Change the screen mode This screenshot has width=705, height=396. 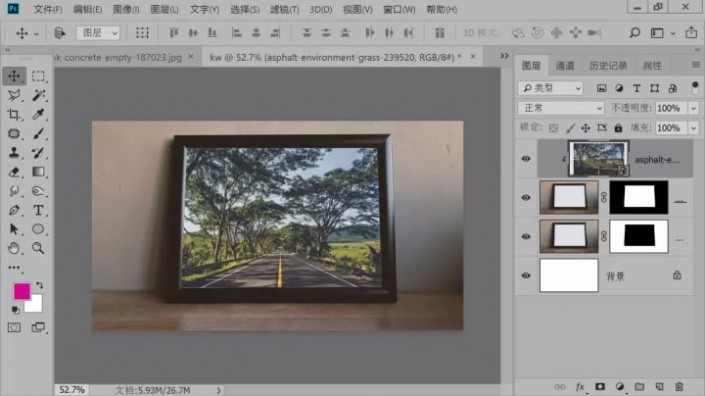click(38, 327)
